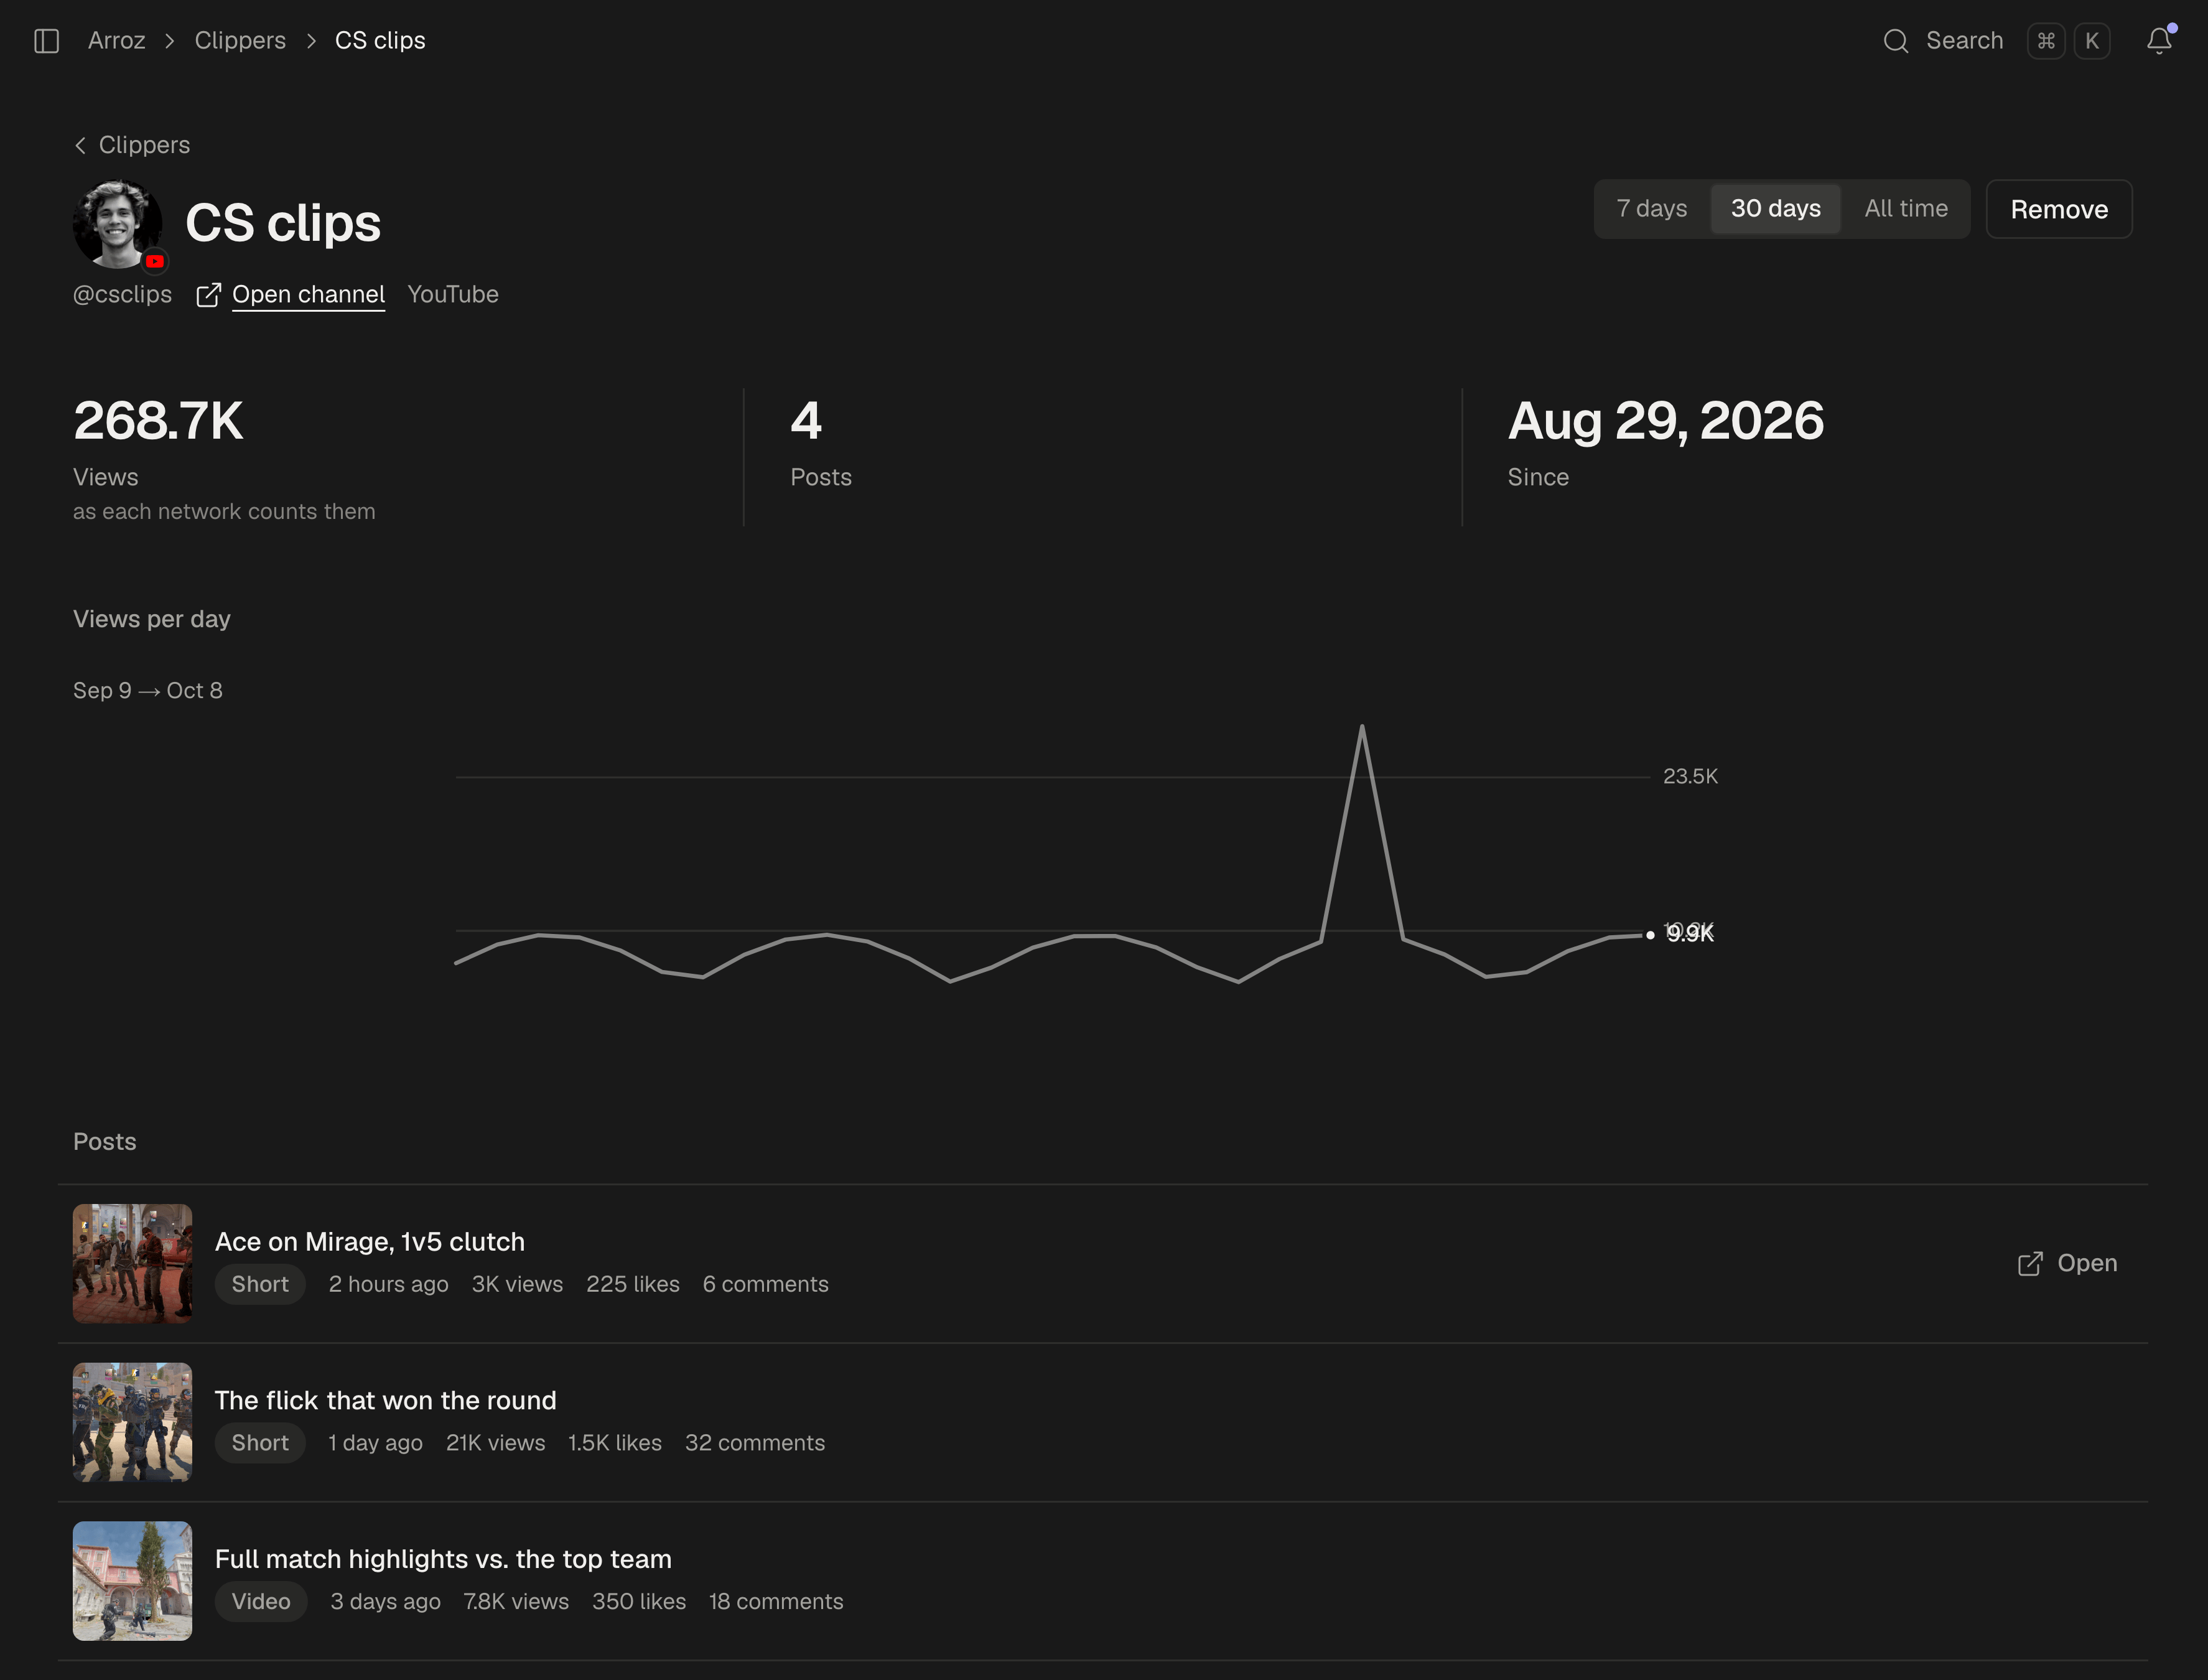Click CS clips in the top breadcrumb
The width and height of the screenshot is (2208, 1680).
point(380,41)
